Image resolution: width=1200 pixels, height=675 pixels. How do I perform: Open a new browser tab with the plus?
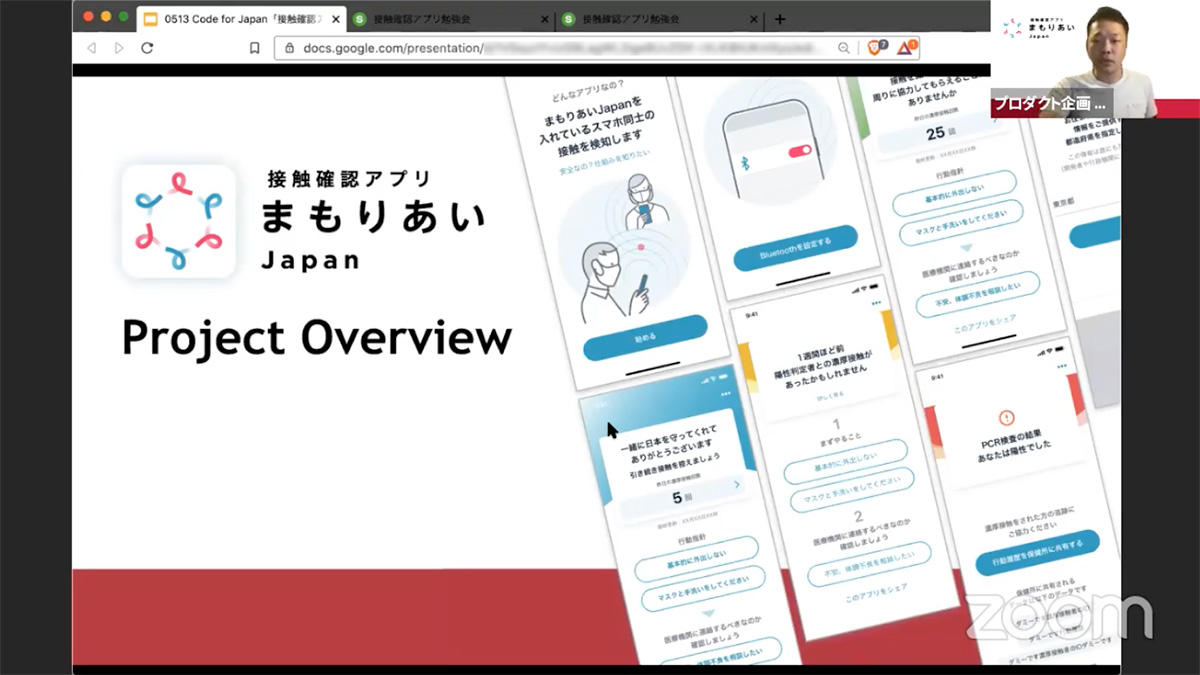780,18
